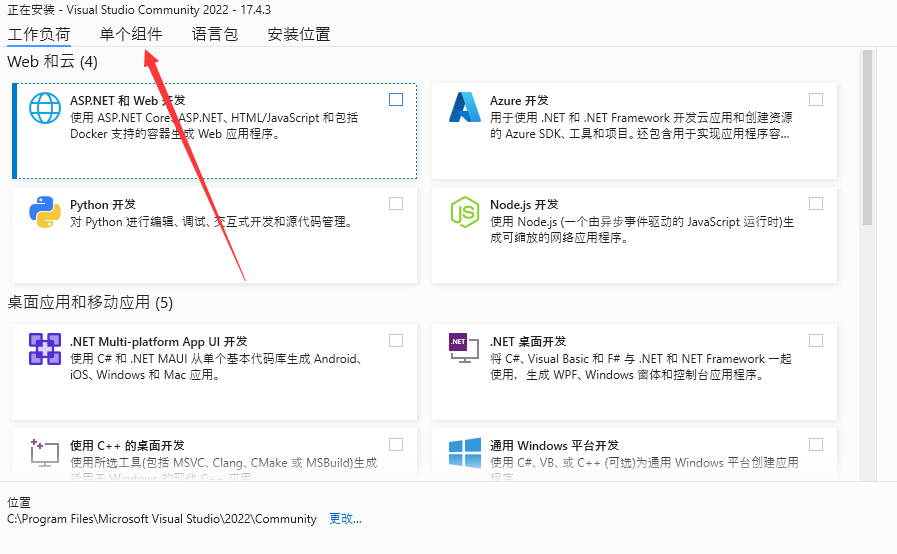Click the 通用 Windows 平台开发 title
897x554 pixels.
click(x=554, y=446)
